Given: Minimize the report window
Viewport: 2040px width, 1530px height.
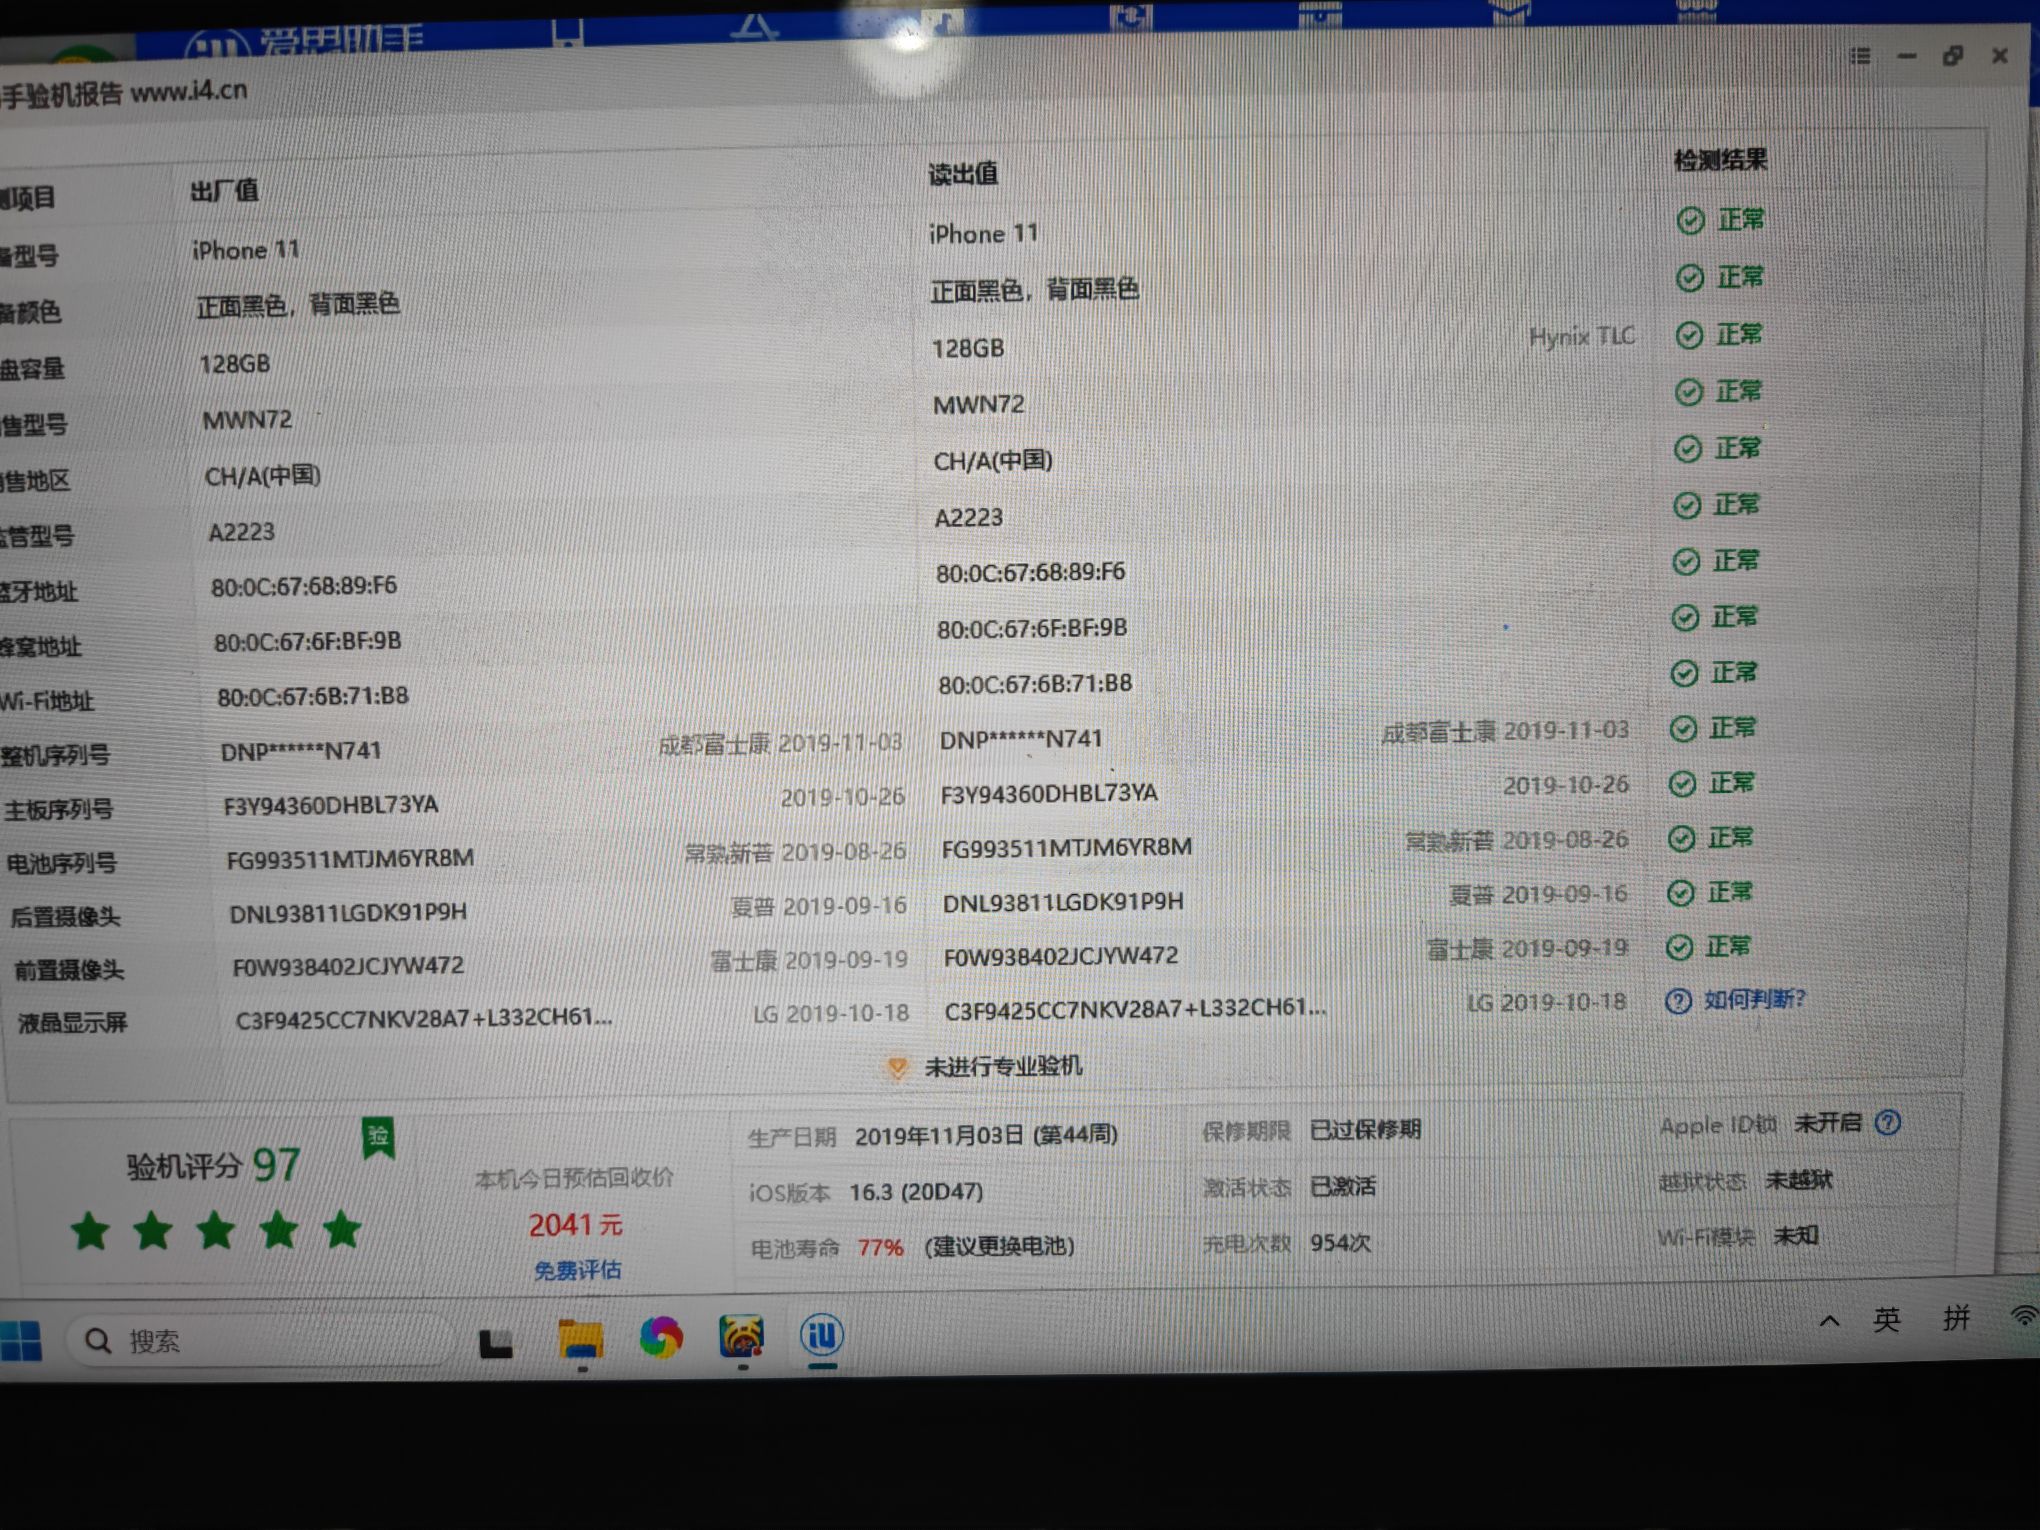Looking at the screenshot, I should (x=1907, y=56).
